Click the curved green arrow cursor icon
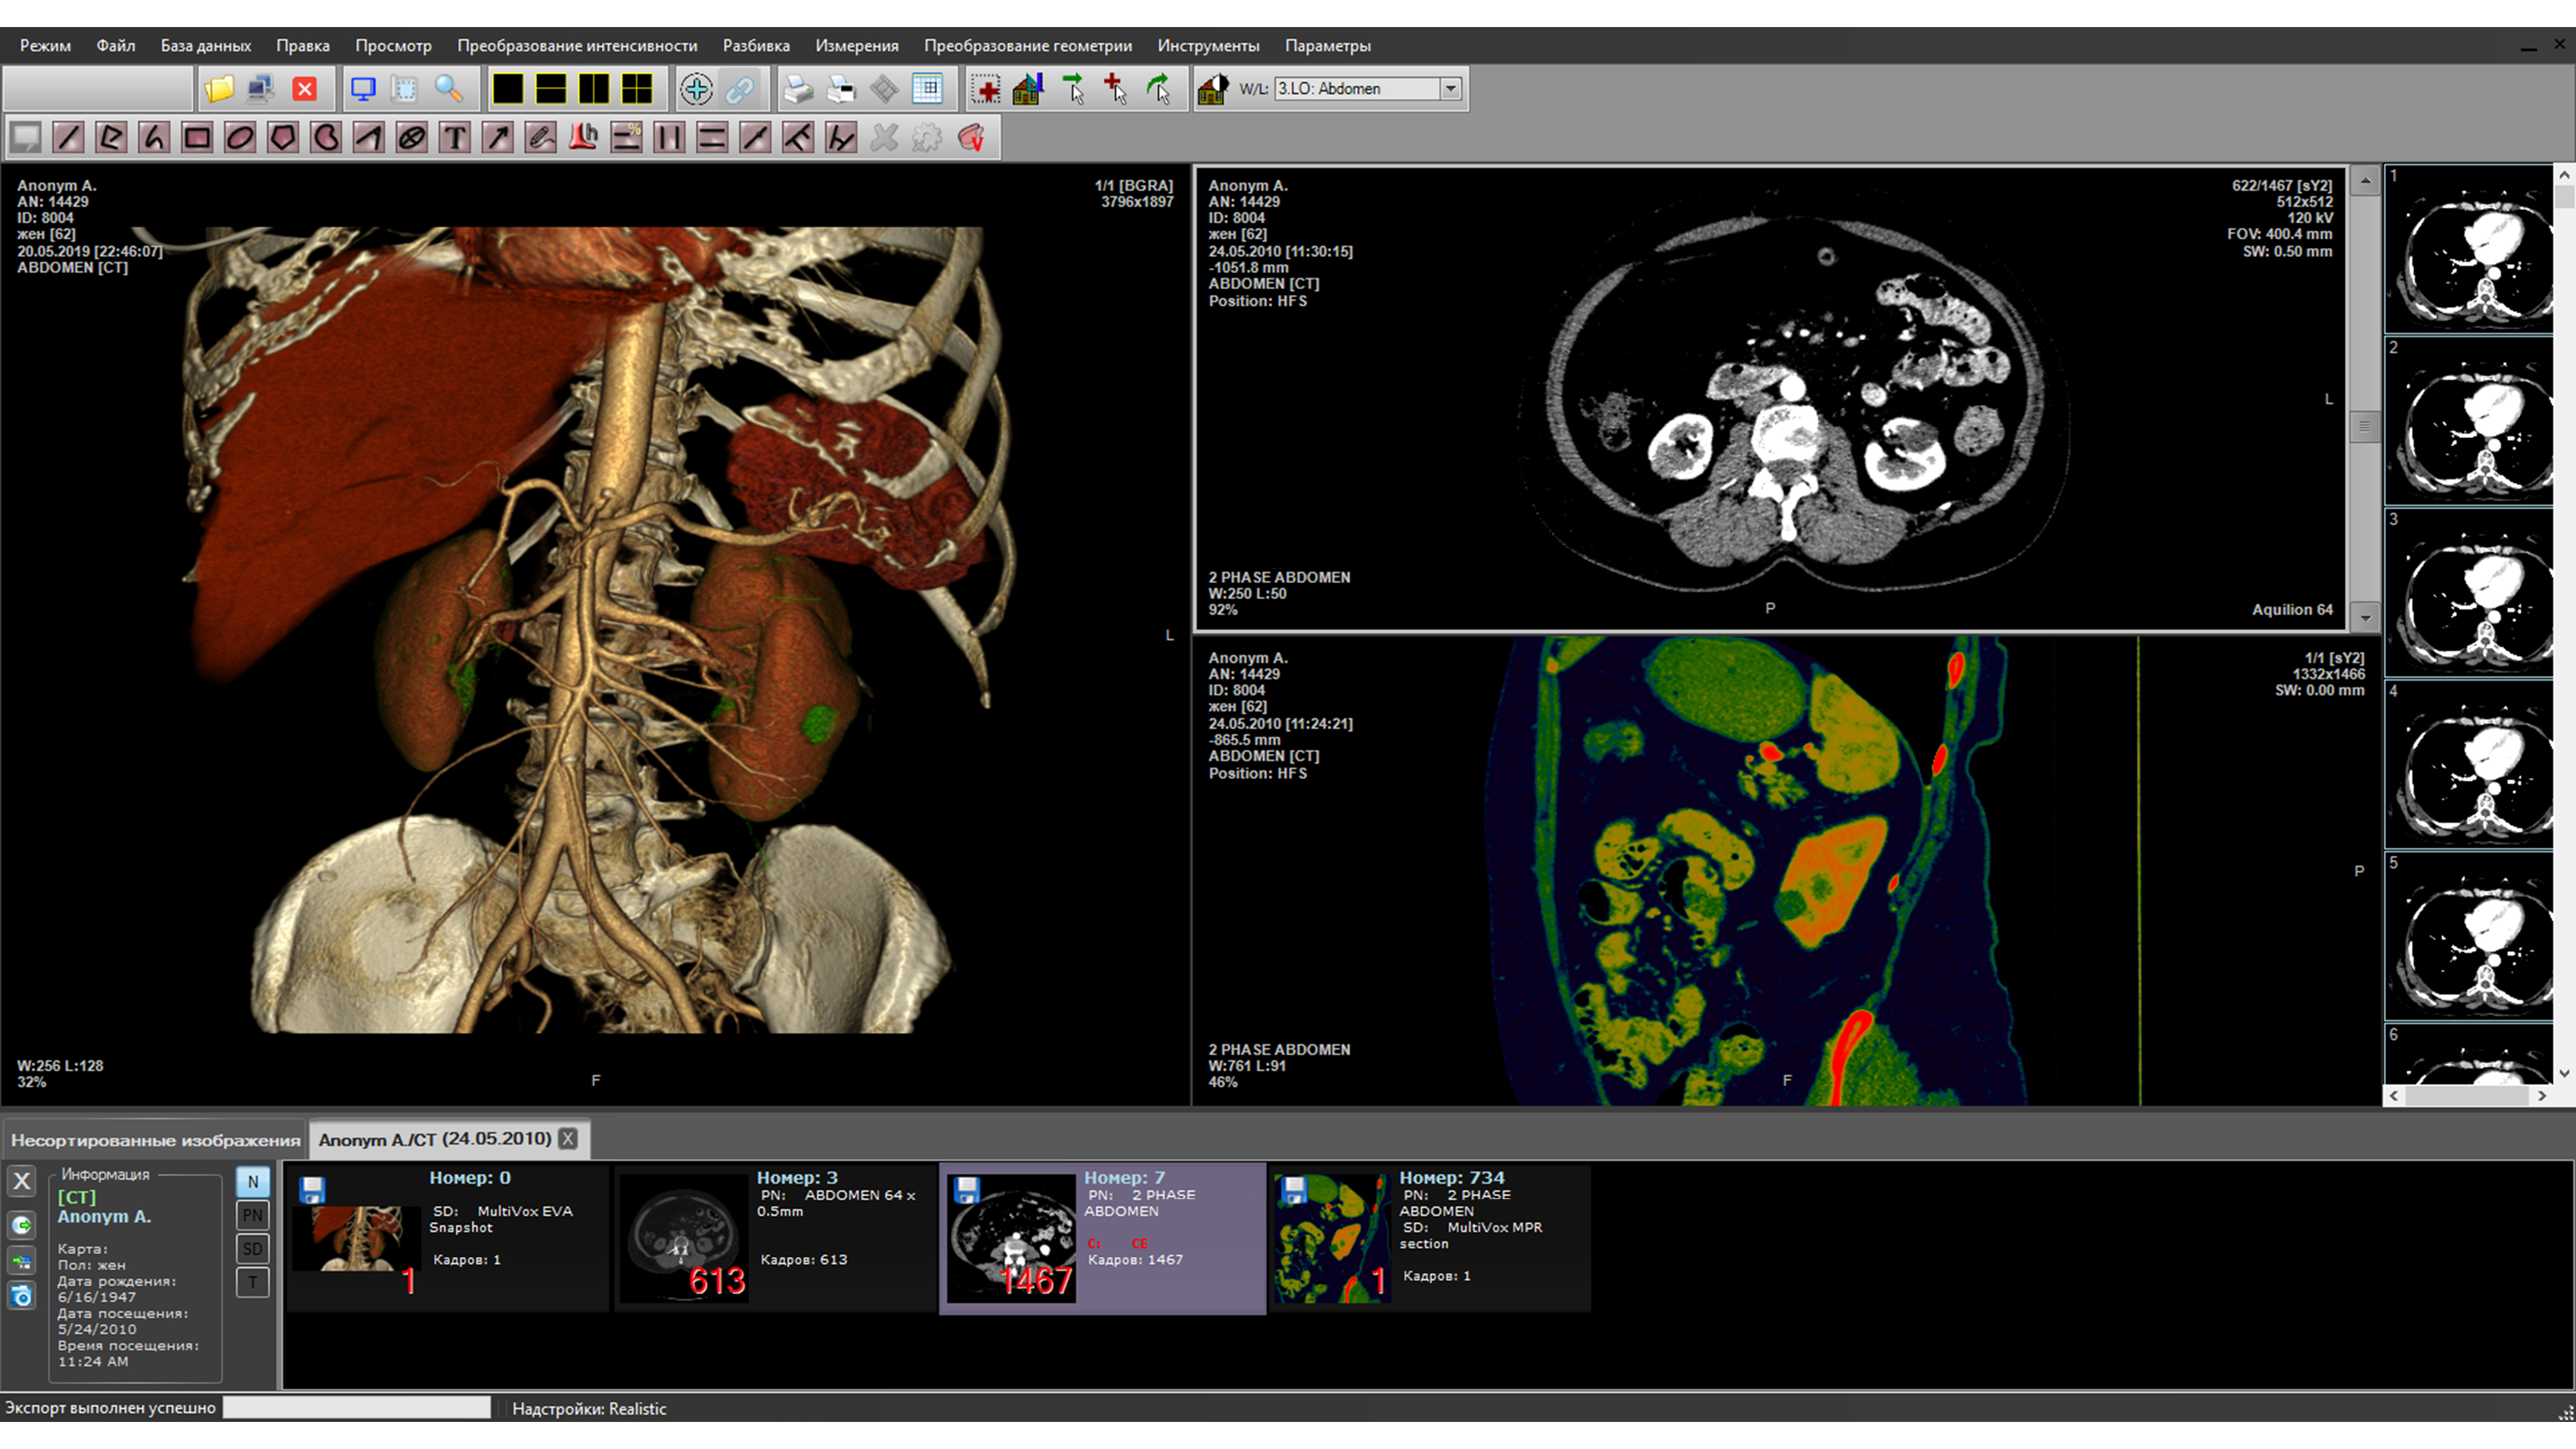 click(x=1158, y=89)
